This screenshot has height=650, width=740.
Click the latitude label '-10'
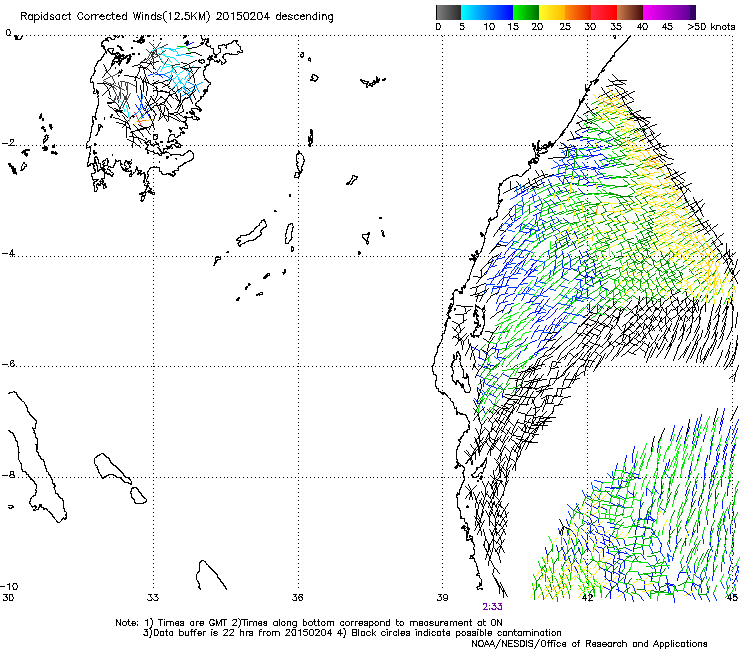[x=9, y=586]
